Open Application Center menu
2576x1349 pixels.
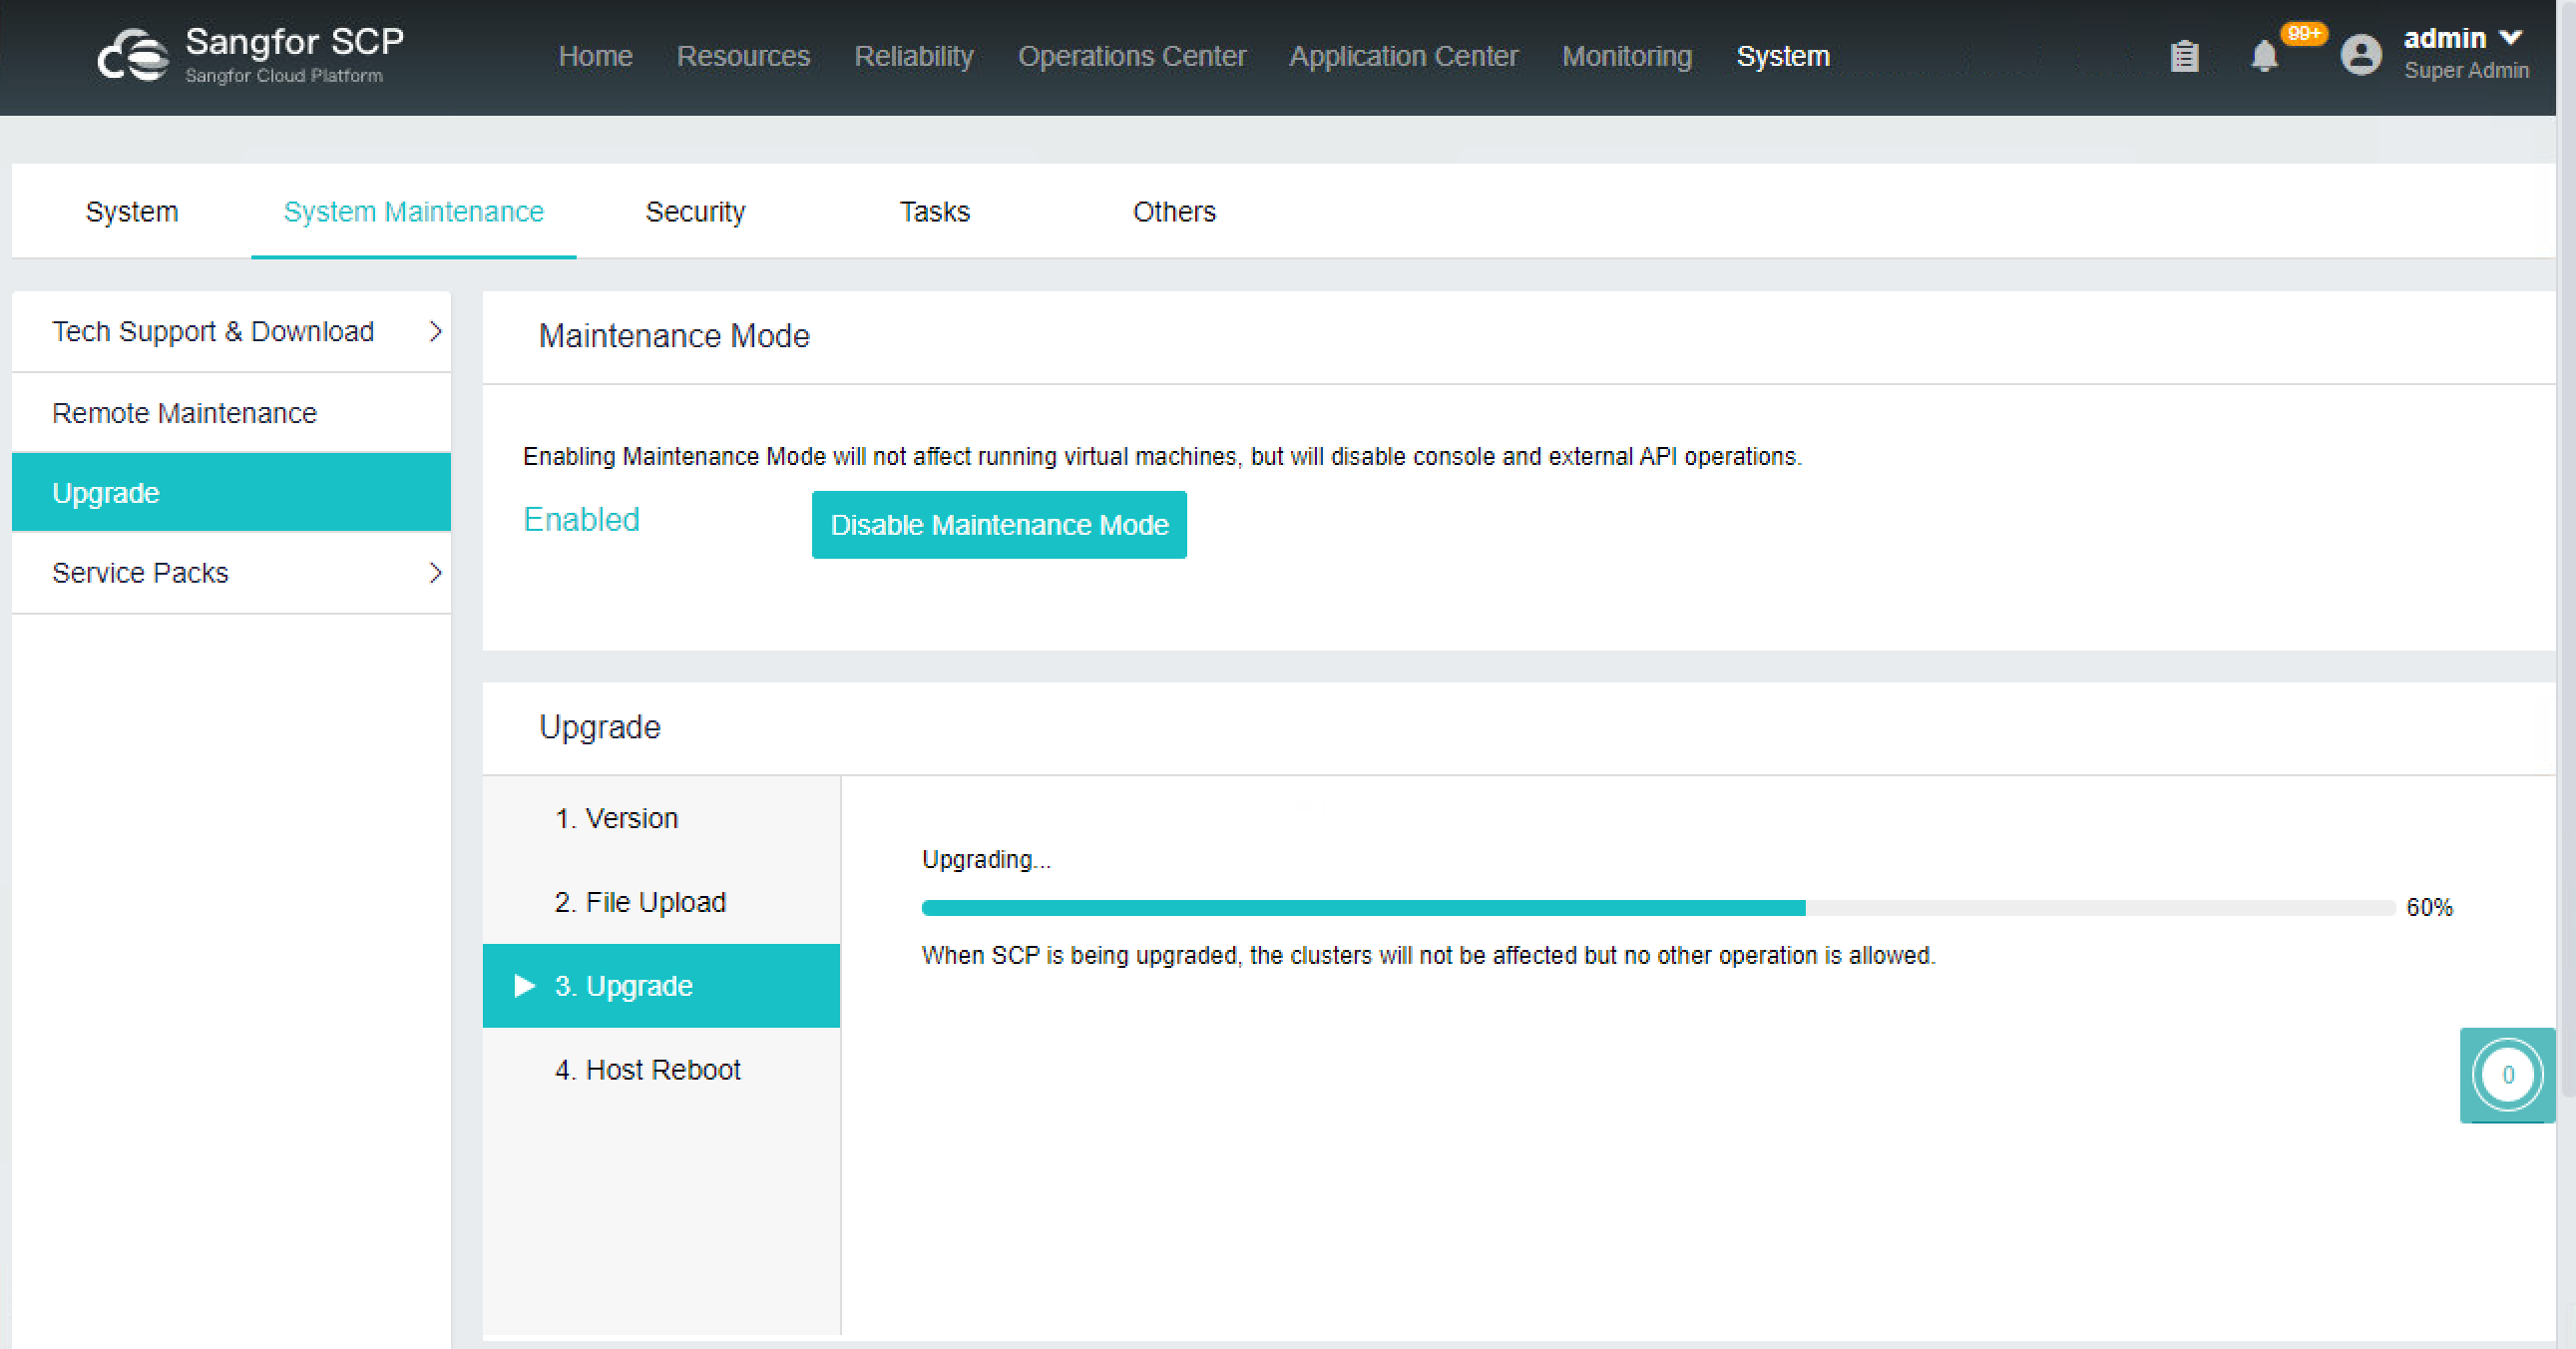click(1403, 56)
